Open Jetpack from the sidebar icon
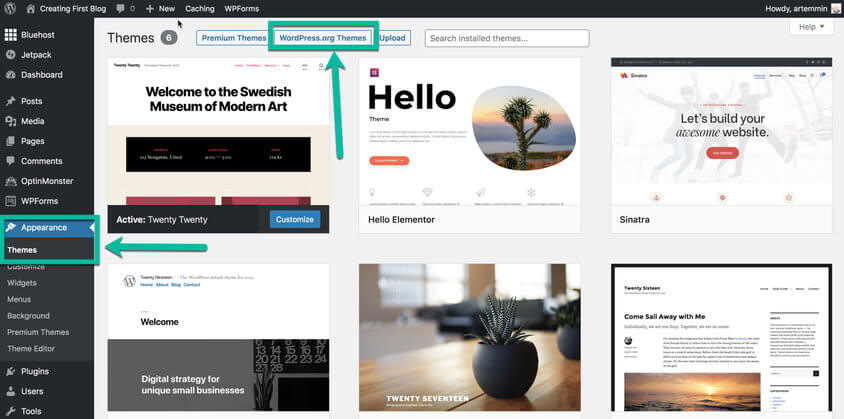The width and height of the screenshot is (844, 419). tap(10, 55)
